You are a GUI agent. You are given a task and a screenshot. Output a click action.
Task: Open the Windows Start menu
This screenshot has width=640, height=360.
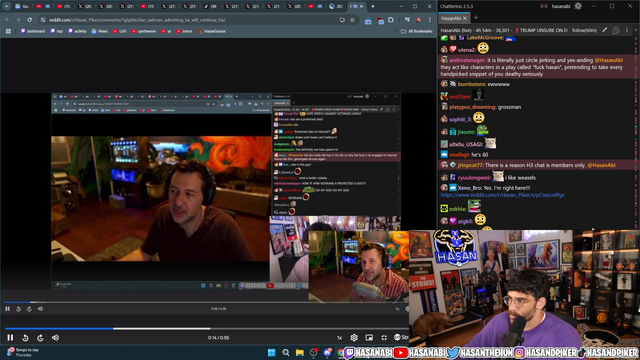(271, 353)
